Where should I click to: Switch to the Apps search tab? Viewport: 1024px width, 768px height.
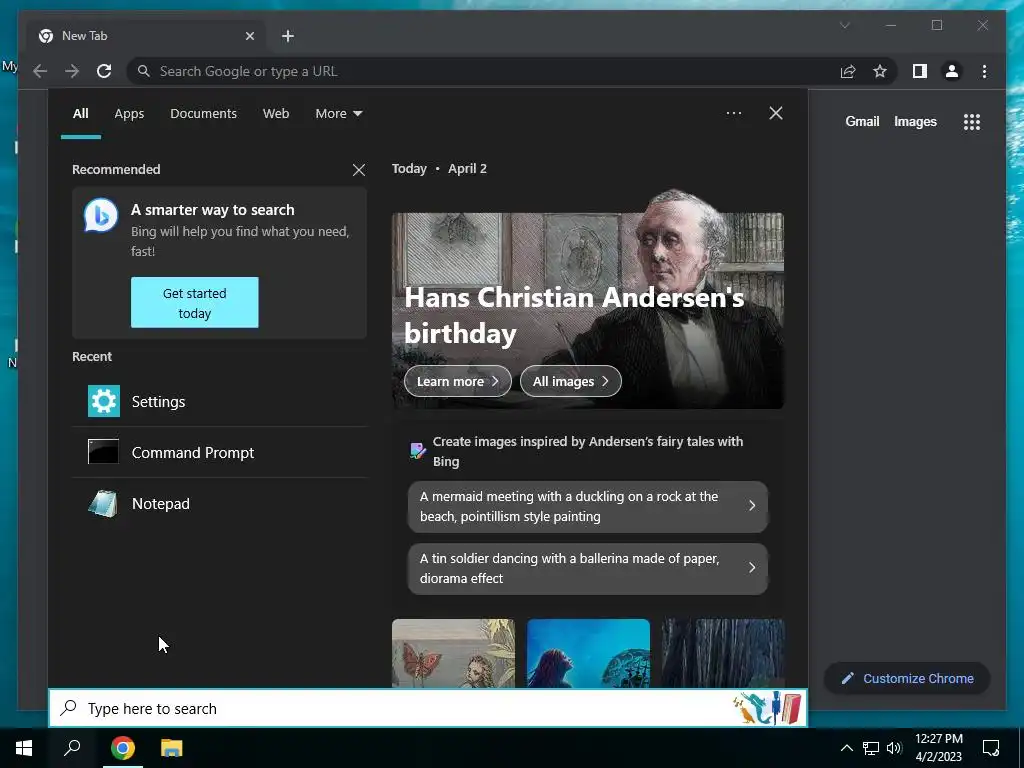click(129, 114)
